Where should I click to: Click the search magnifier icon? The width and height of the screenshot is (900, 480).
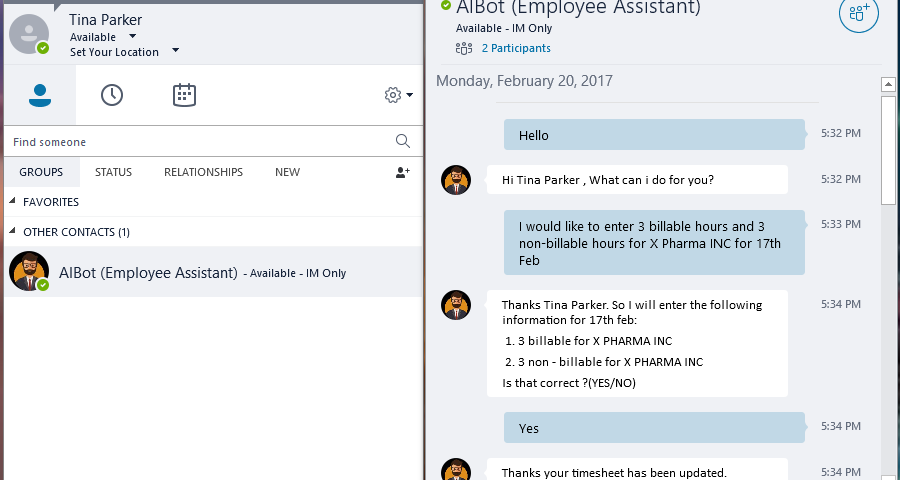403,141
